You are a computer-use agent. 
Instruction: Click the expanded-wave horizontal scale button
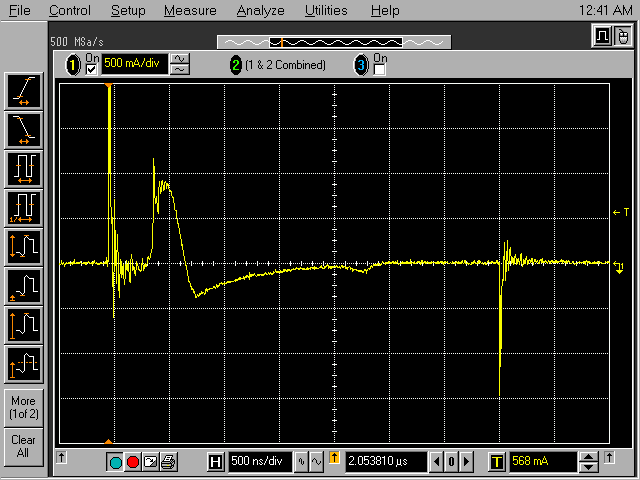click(x=316, y=462)
